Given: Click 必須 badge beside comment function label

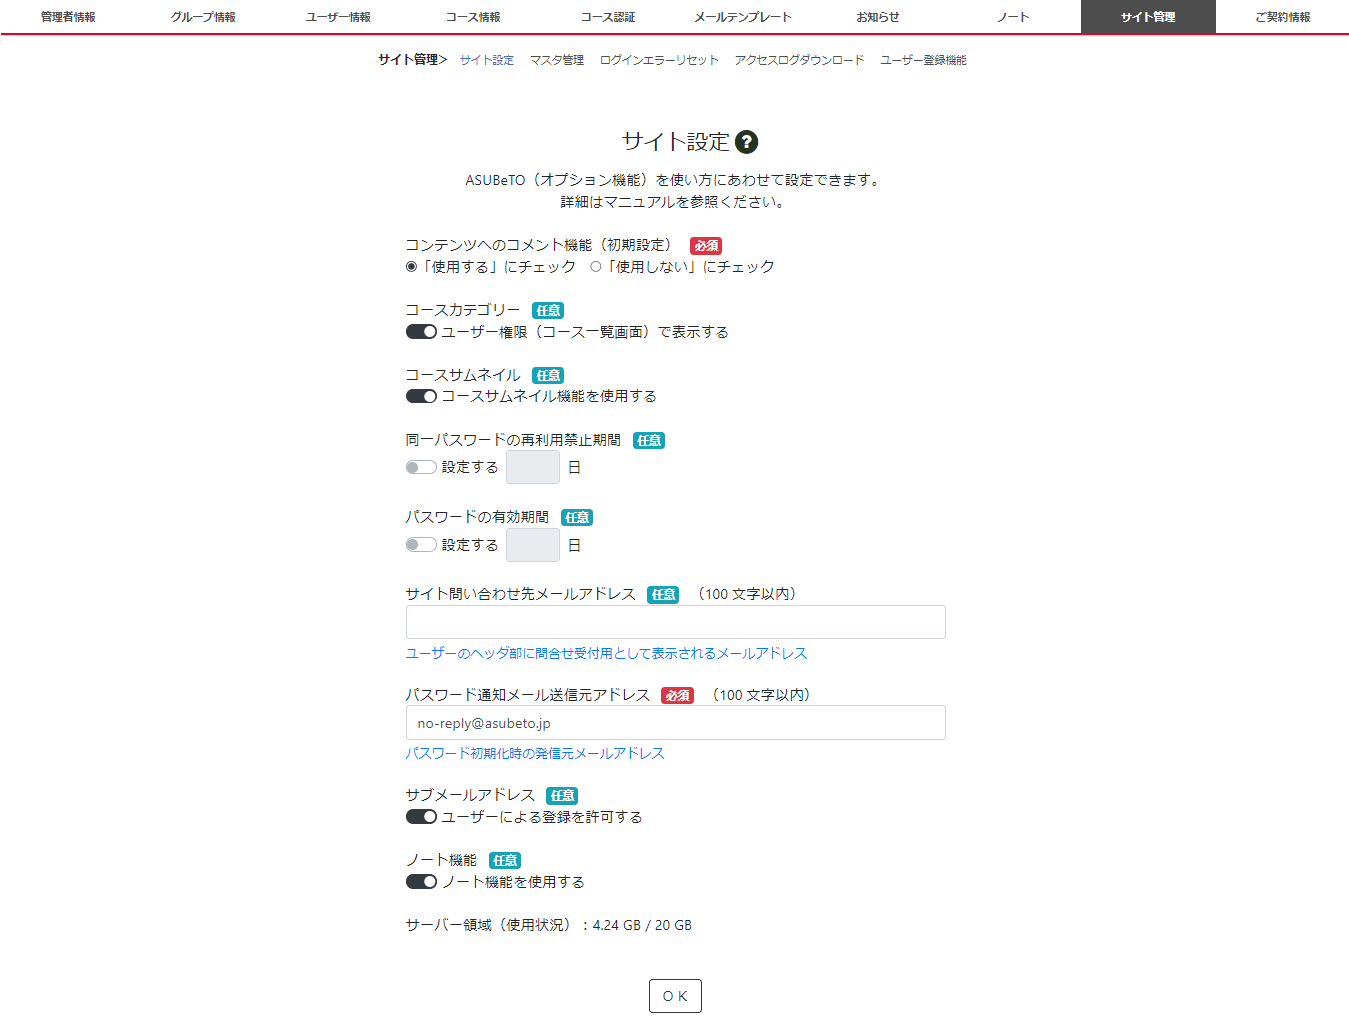Looking at the screenshot, I should pos(706,246).
